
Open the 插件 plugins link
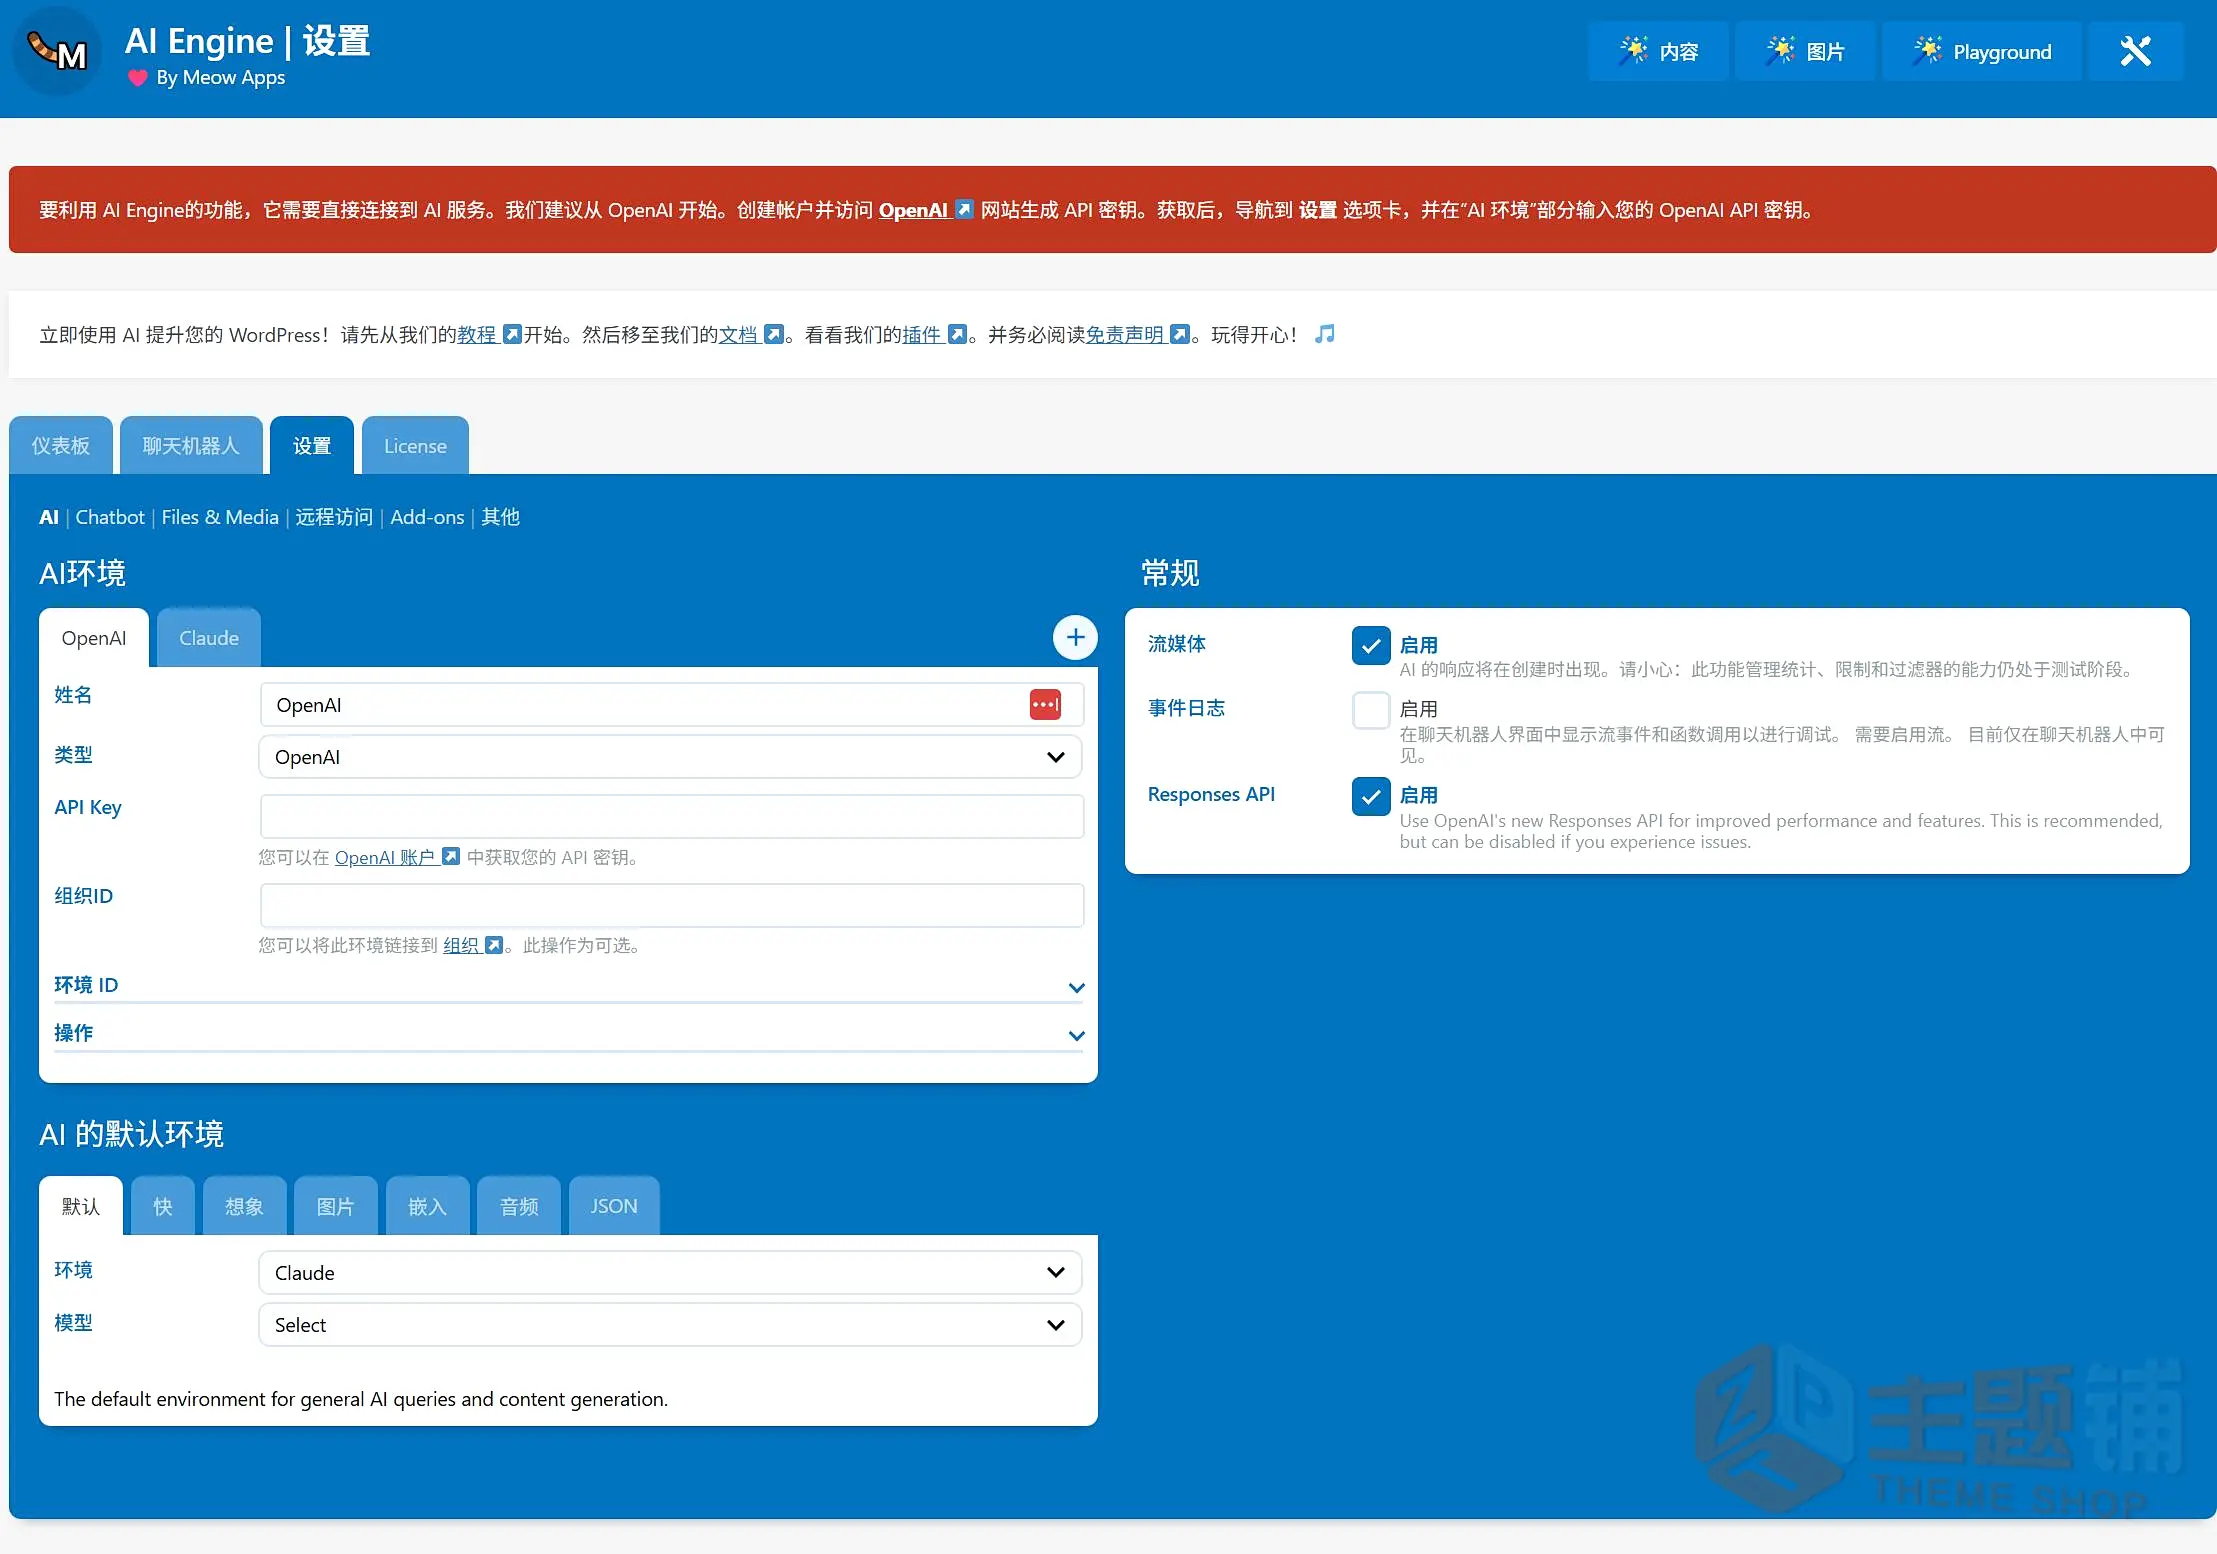(934, 334)
